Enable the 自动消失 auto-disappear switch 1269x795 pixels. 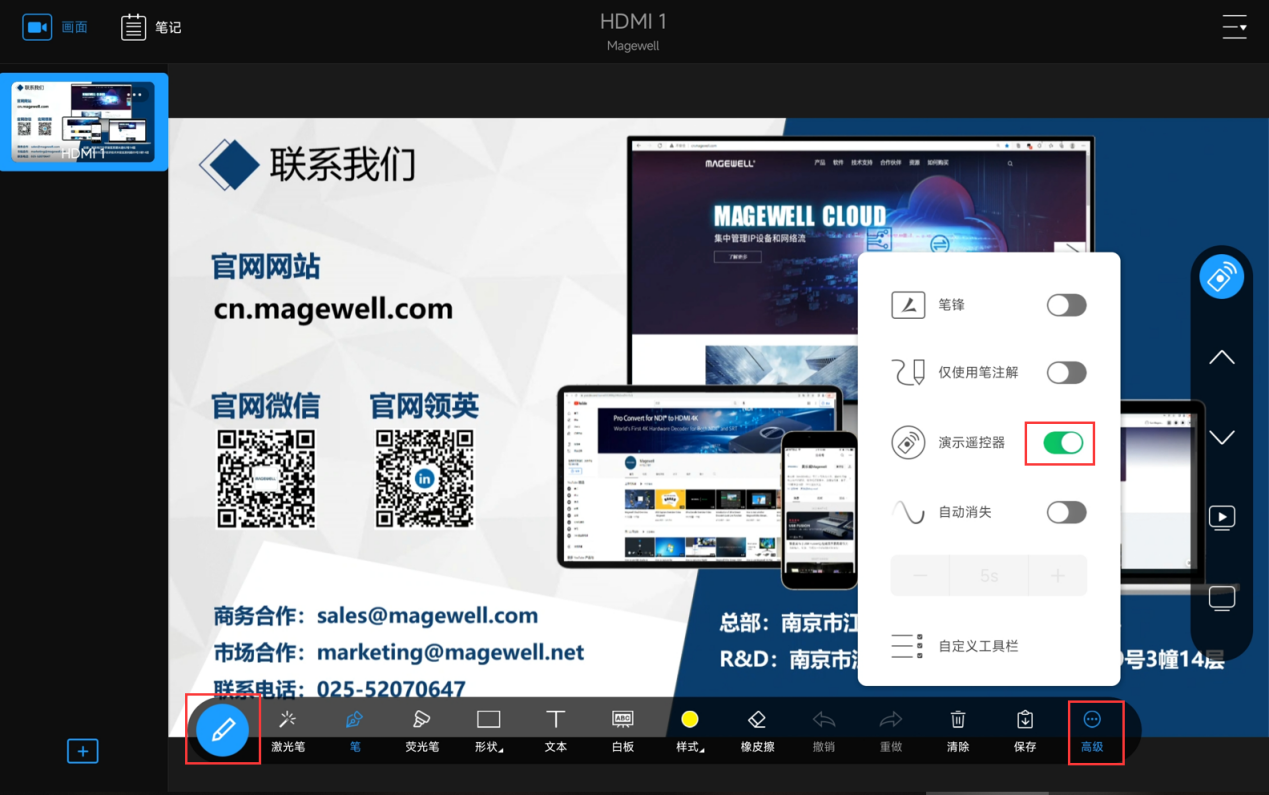pyautogui.click(x=1066, y=512)
